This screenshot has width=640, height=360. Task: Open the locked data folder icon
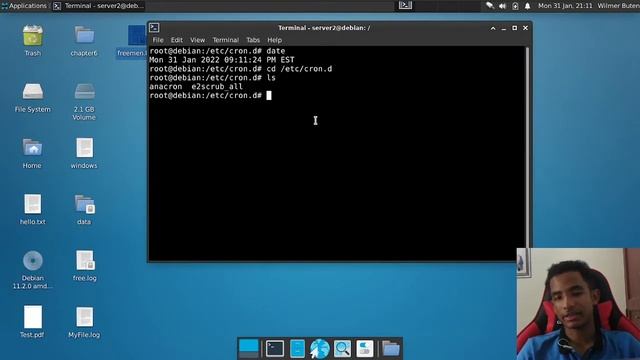tap(84, 204)
